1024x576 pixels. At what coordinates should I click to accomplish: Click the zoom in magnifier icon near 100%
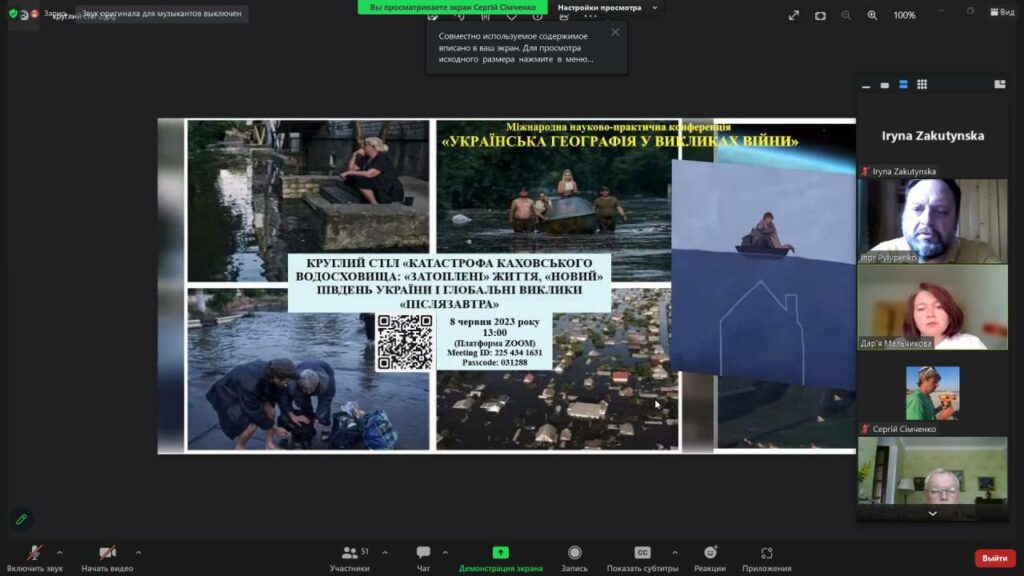(872, 15)
